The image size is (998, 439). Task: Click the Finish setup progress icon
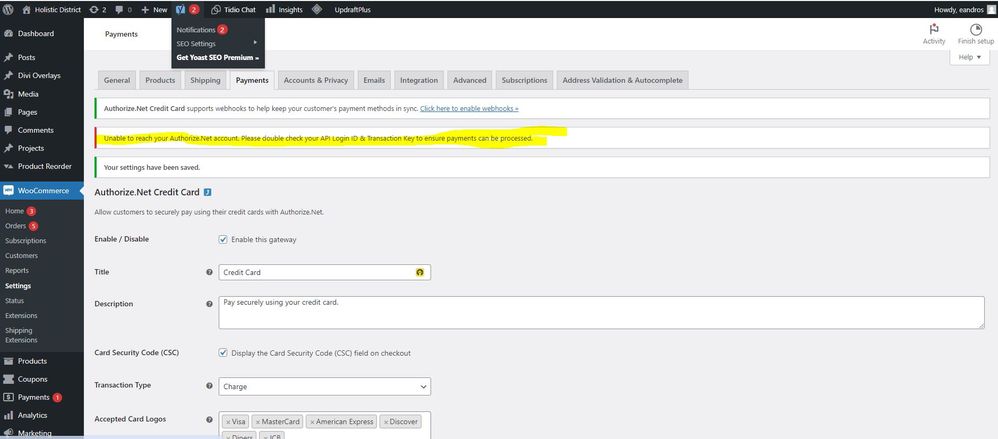pyautogui.click(x=975, y=30)
